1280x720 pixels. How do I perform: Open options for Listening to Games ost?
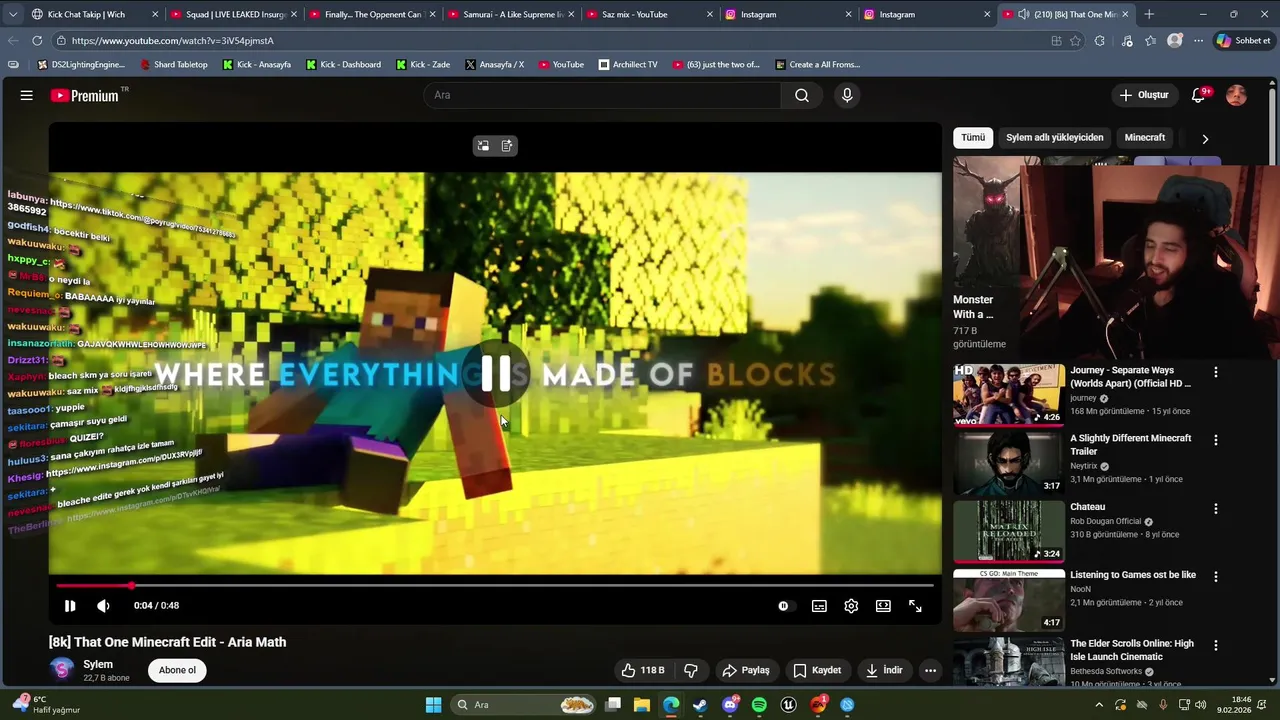(1216, 577)
